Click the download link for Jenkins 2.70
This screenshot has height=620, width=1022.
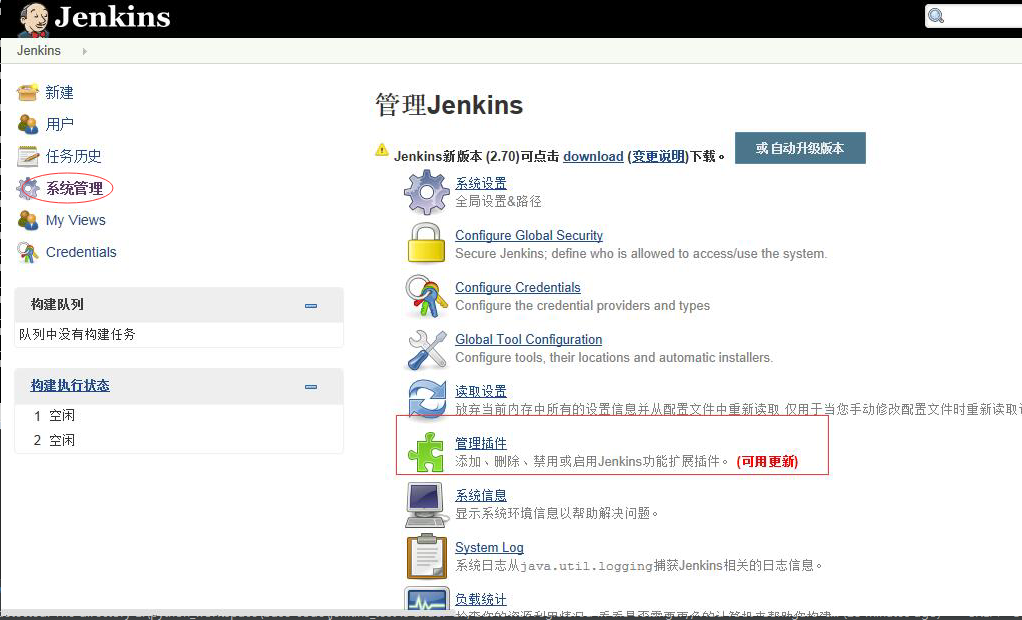(593, 156)
